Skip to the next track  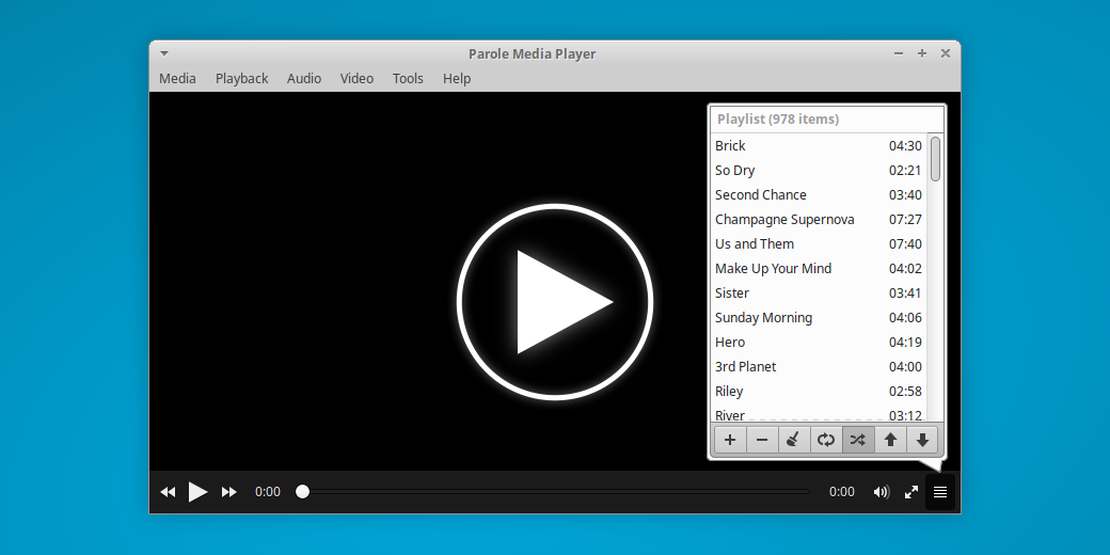coord(229,492)
